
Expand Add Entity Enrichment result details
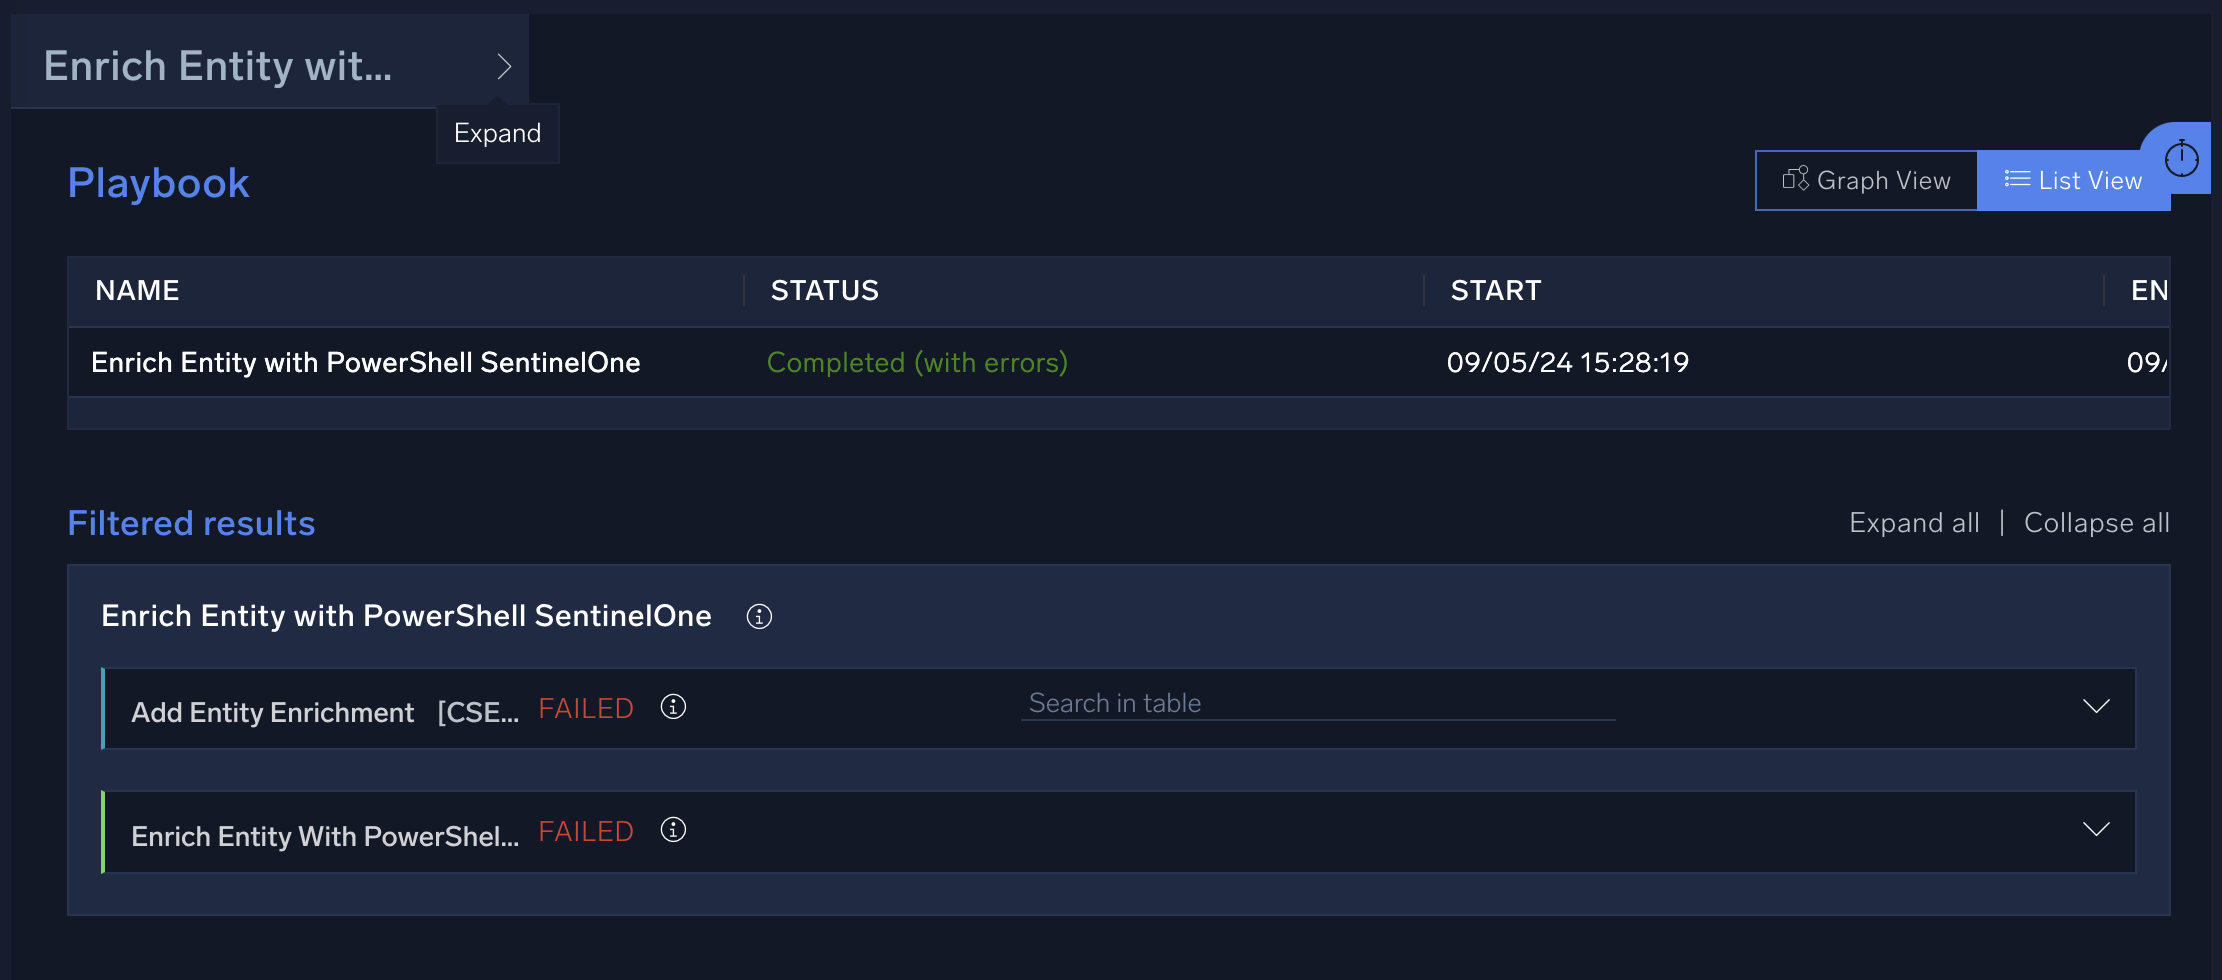click(x=2097, y=707)
